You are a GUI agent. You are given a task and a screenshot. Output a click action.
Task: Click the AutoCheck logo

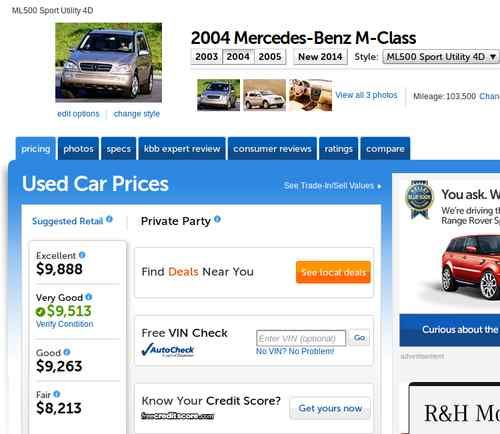point(168,350)
